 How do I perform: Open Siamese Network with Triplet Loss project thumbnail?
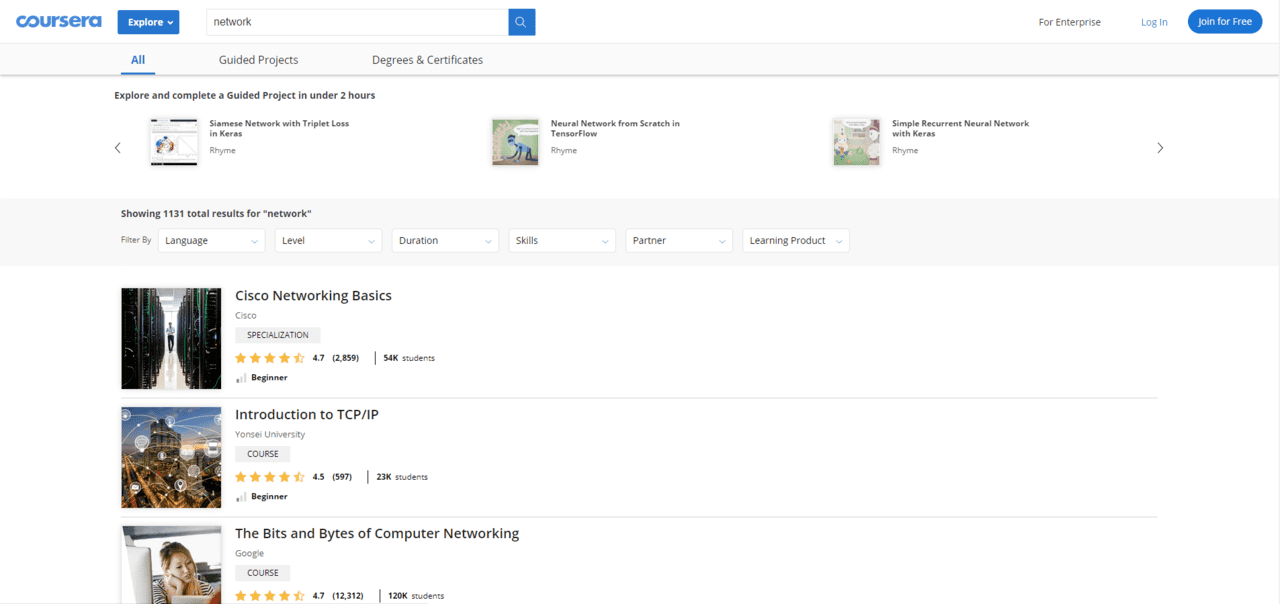pyautogui.click(x=174, y=141)
